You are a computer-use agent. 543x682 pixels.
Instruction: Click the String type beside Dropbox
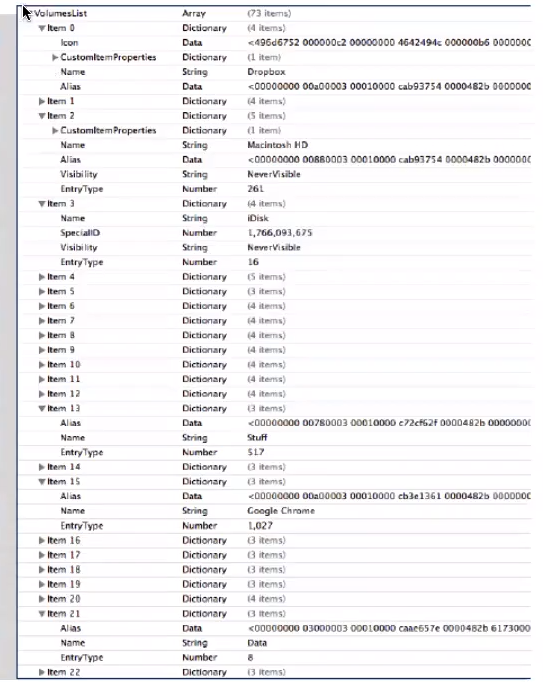click(x=194, y=72)
